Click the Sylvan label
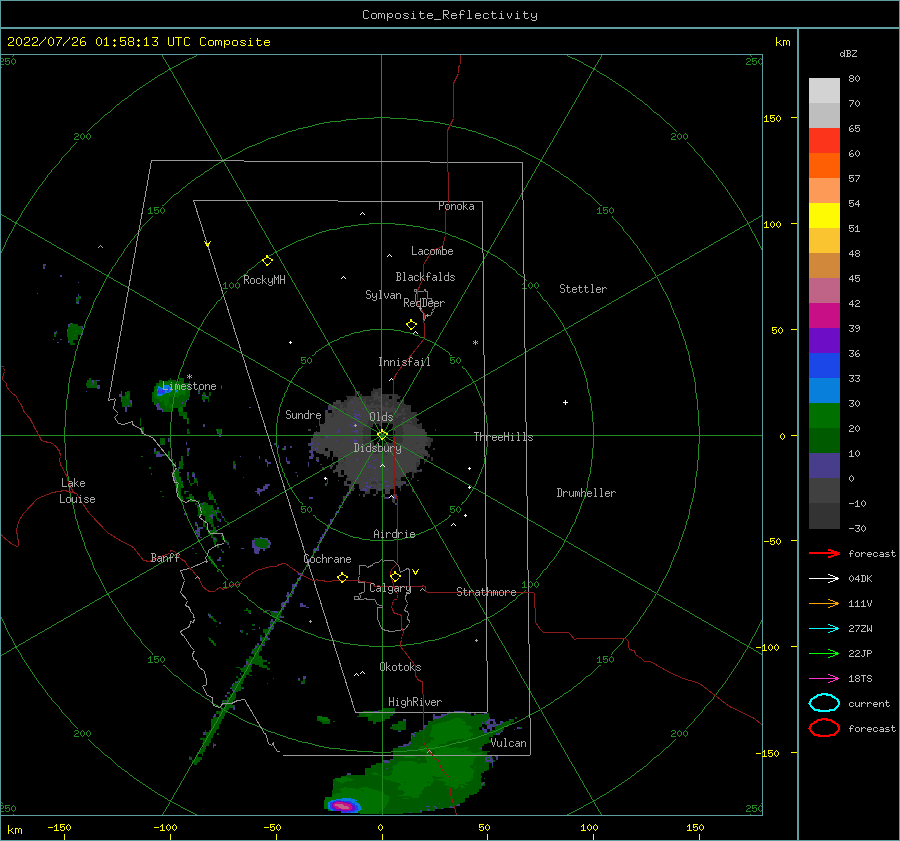 383,295
